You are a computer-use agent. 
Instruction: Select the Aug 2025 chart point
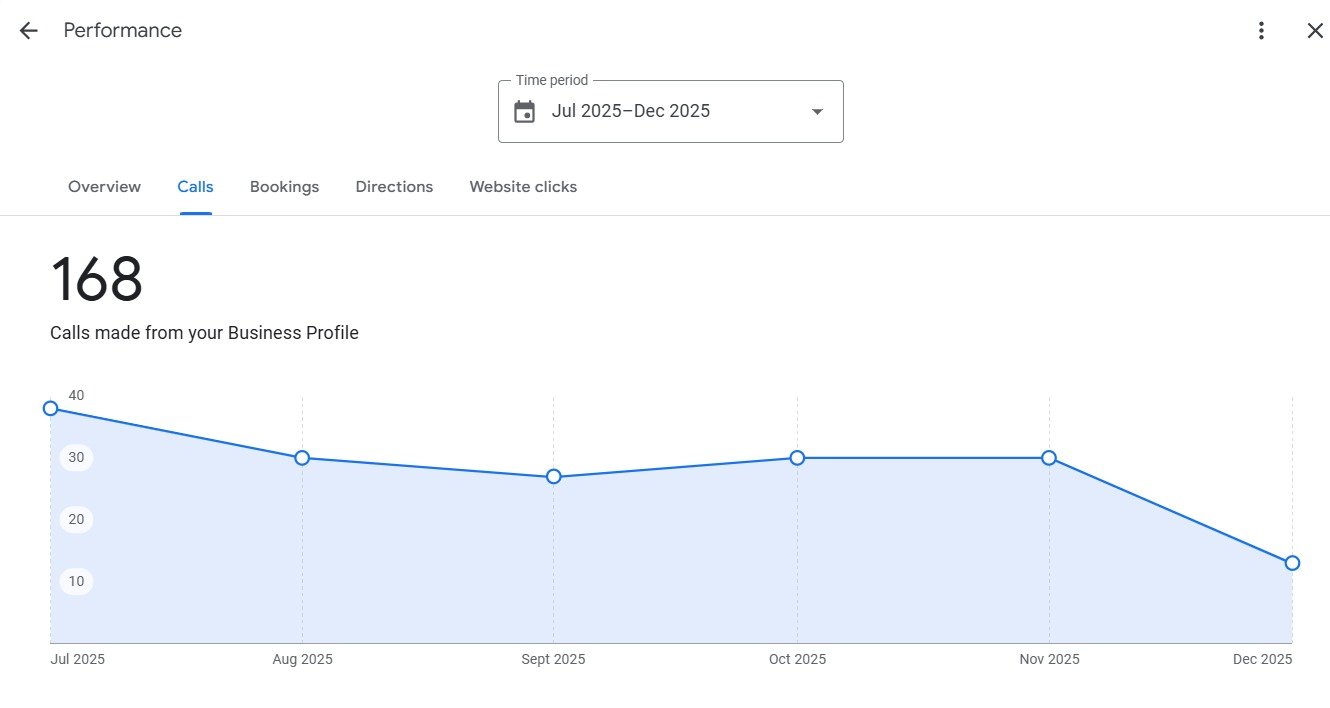pos(302,458)
